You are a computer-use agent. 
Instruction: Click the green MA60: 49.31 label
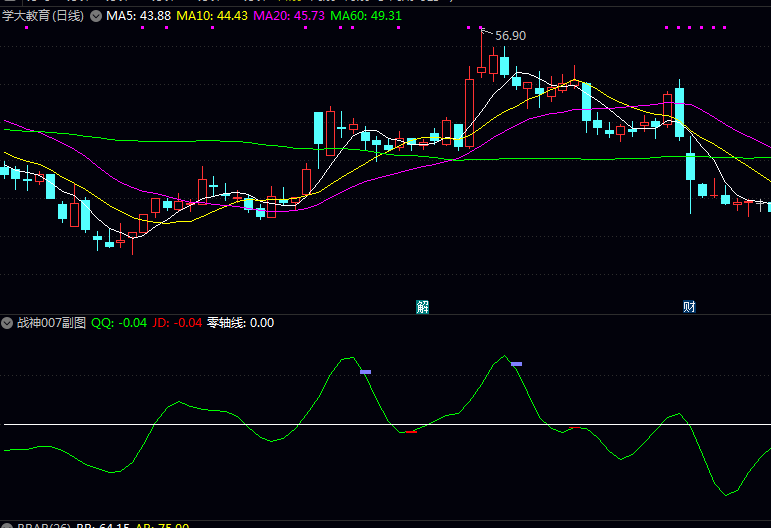(x=366, y=17)
